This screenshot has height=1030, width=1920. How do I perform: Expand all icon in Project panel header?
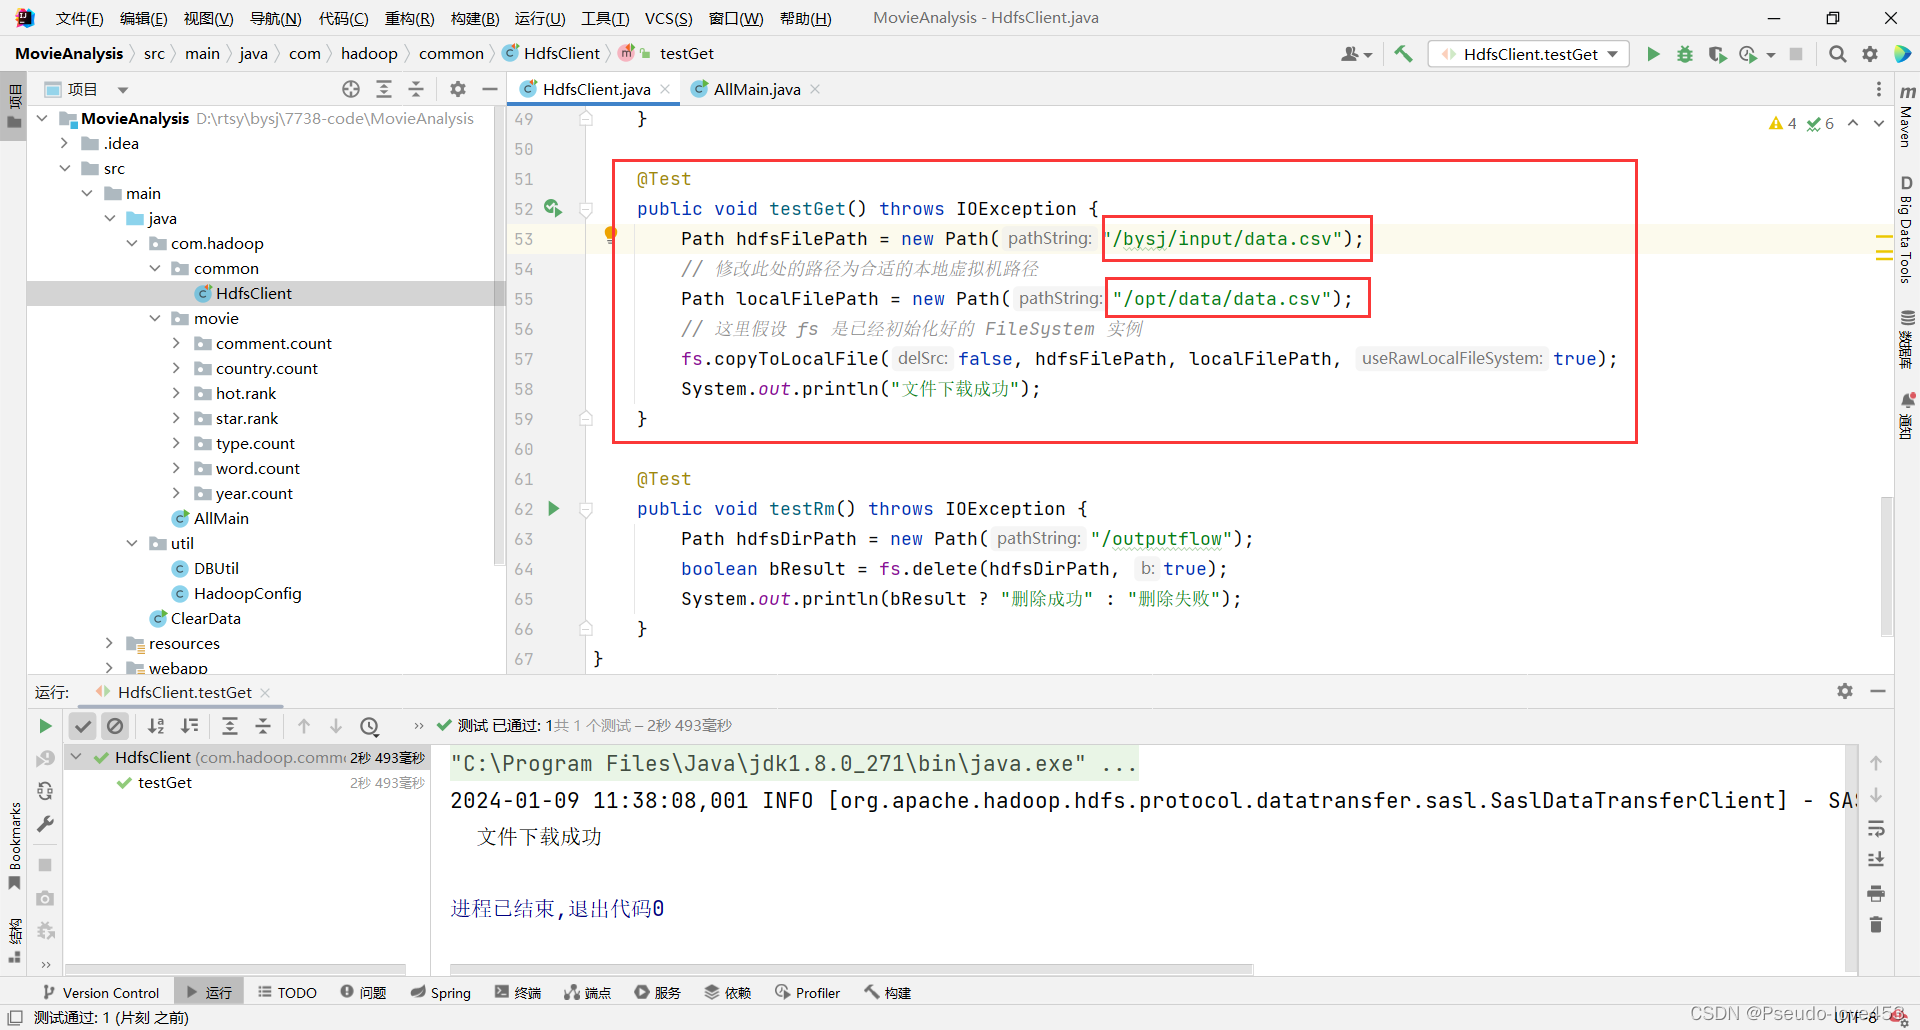click(x=383, y=89)
